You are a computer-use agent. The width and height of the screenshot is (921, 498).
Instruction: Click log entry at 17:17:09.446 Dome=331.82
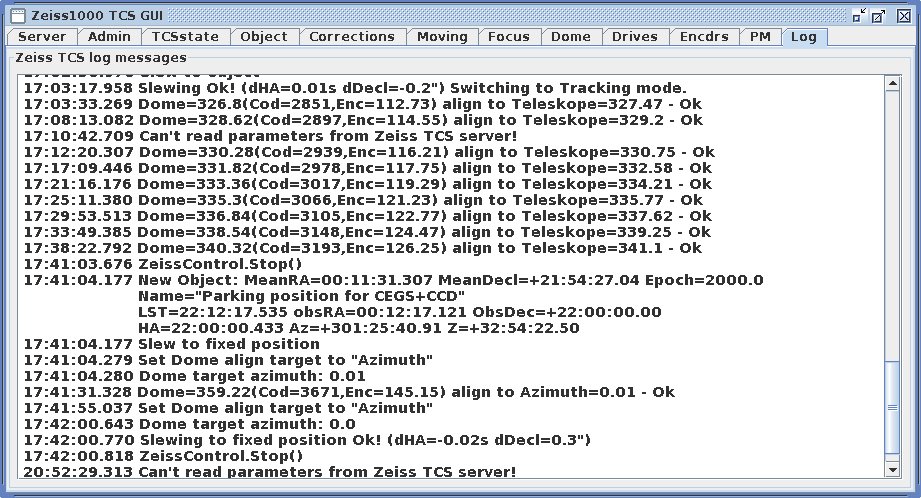(x=368, y=168)
